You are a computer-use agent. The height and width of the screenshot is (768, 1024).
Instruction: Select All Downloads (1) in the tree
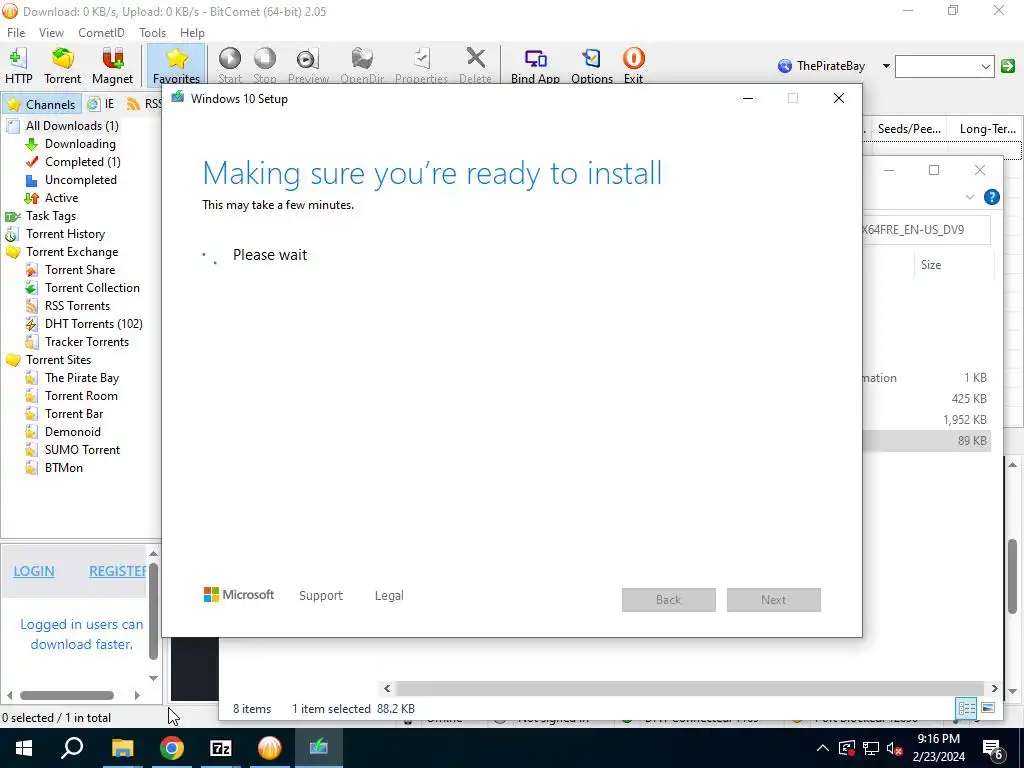[72, 125]
